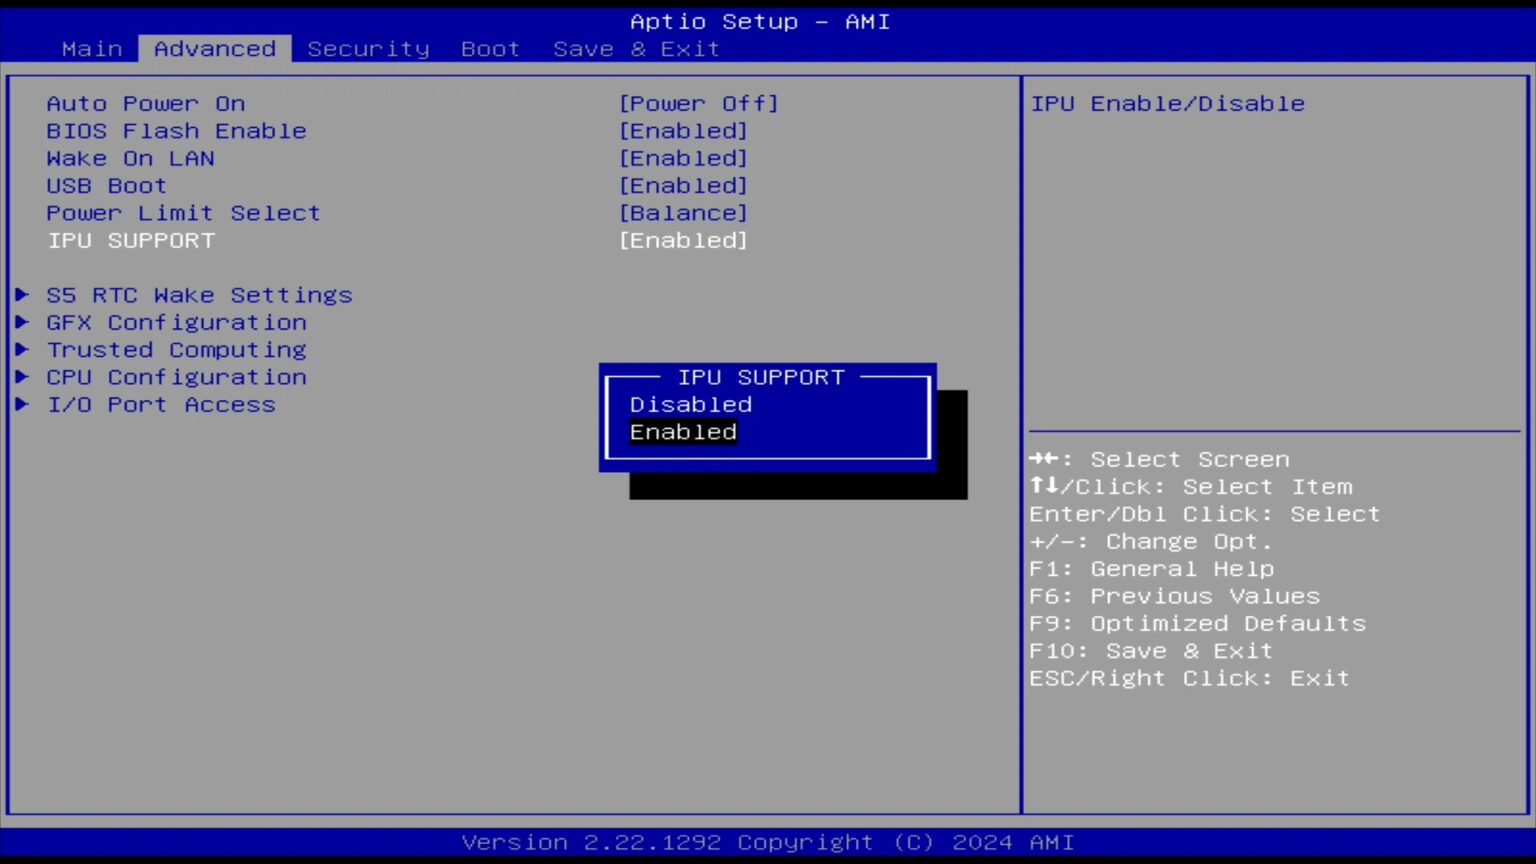Open the Save & Exit tab
Image resolution: width=1536 pixels, height=864 pixels.
tap(636, 49)
